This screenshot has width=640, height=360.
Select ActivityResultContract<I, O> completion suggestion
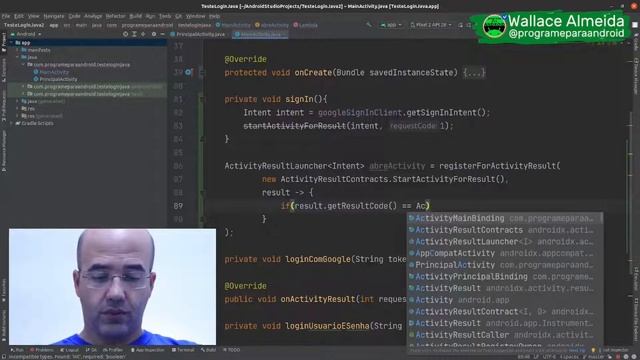tap(505, 312)
